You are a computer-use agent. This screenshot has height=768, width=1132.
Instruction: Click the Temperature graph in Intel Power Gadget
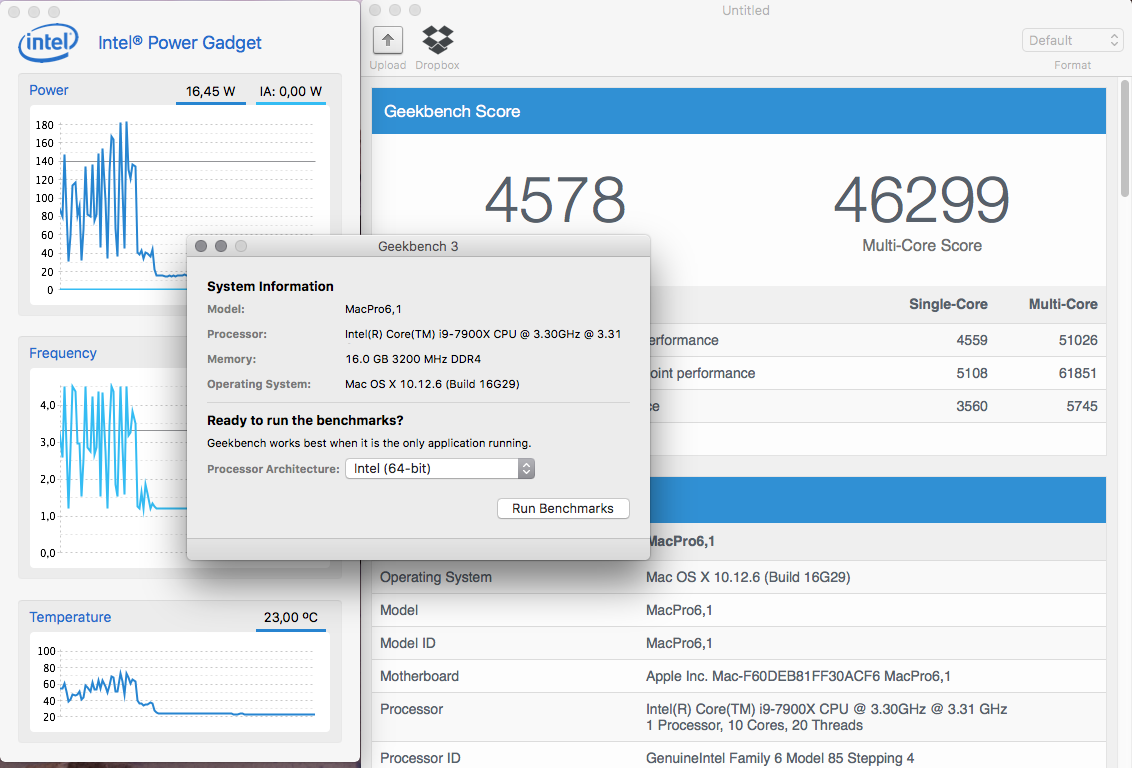[x=180, y=682]
